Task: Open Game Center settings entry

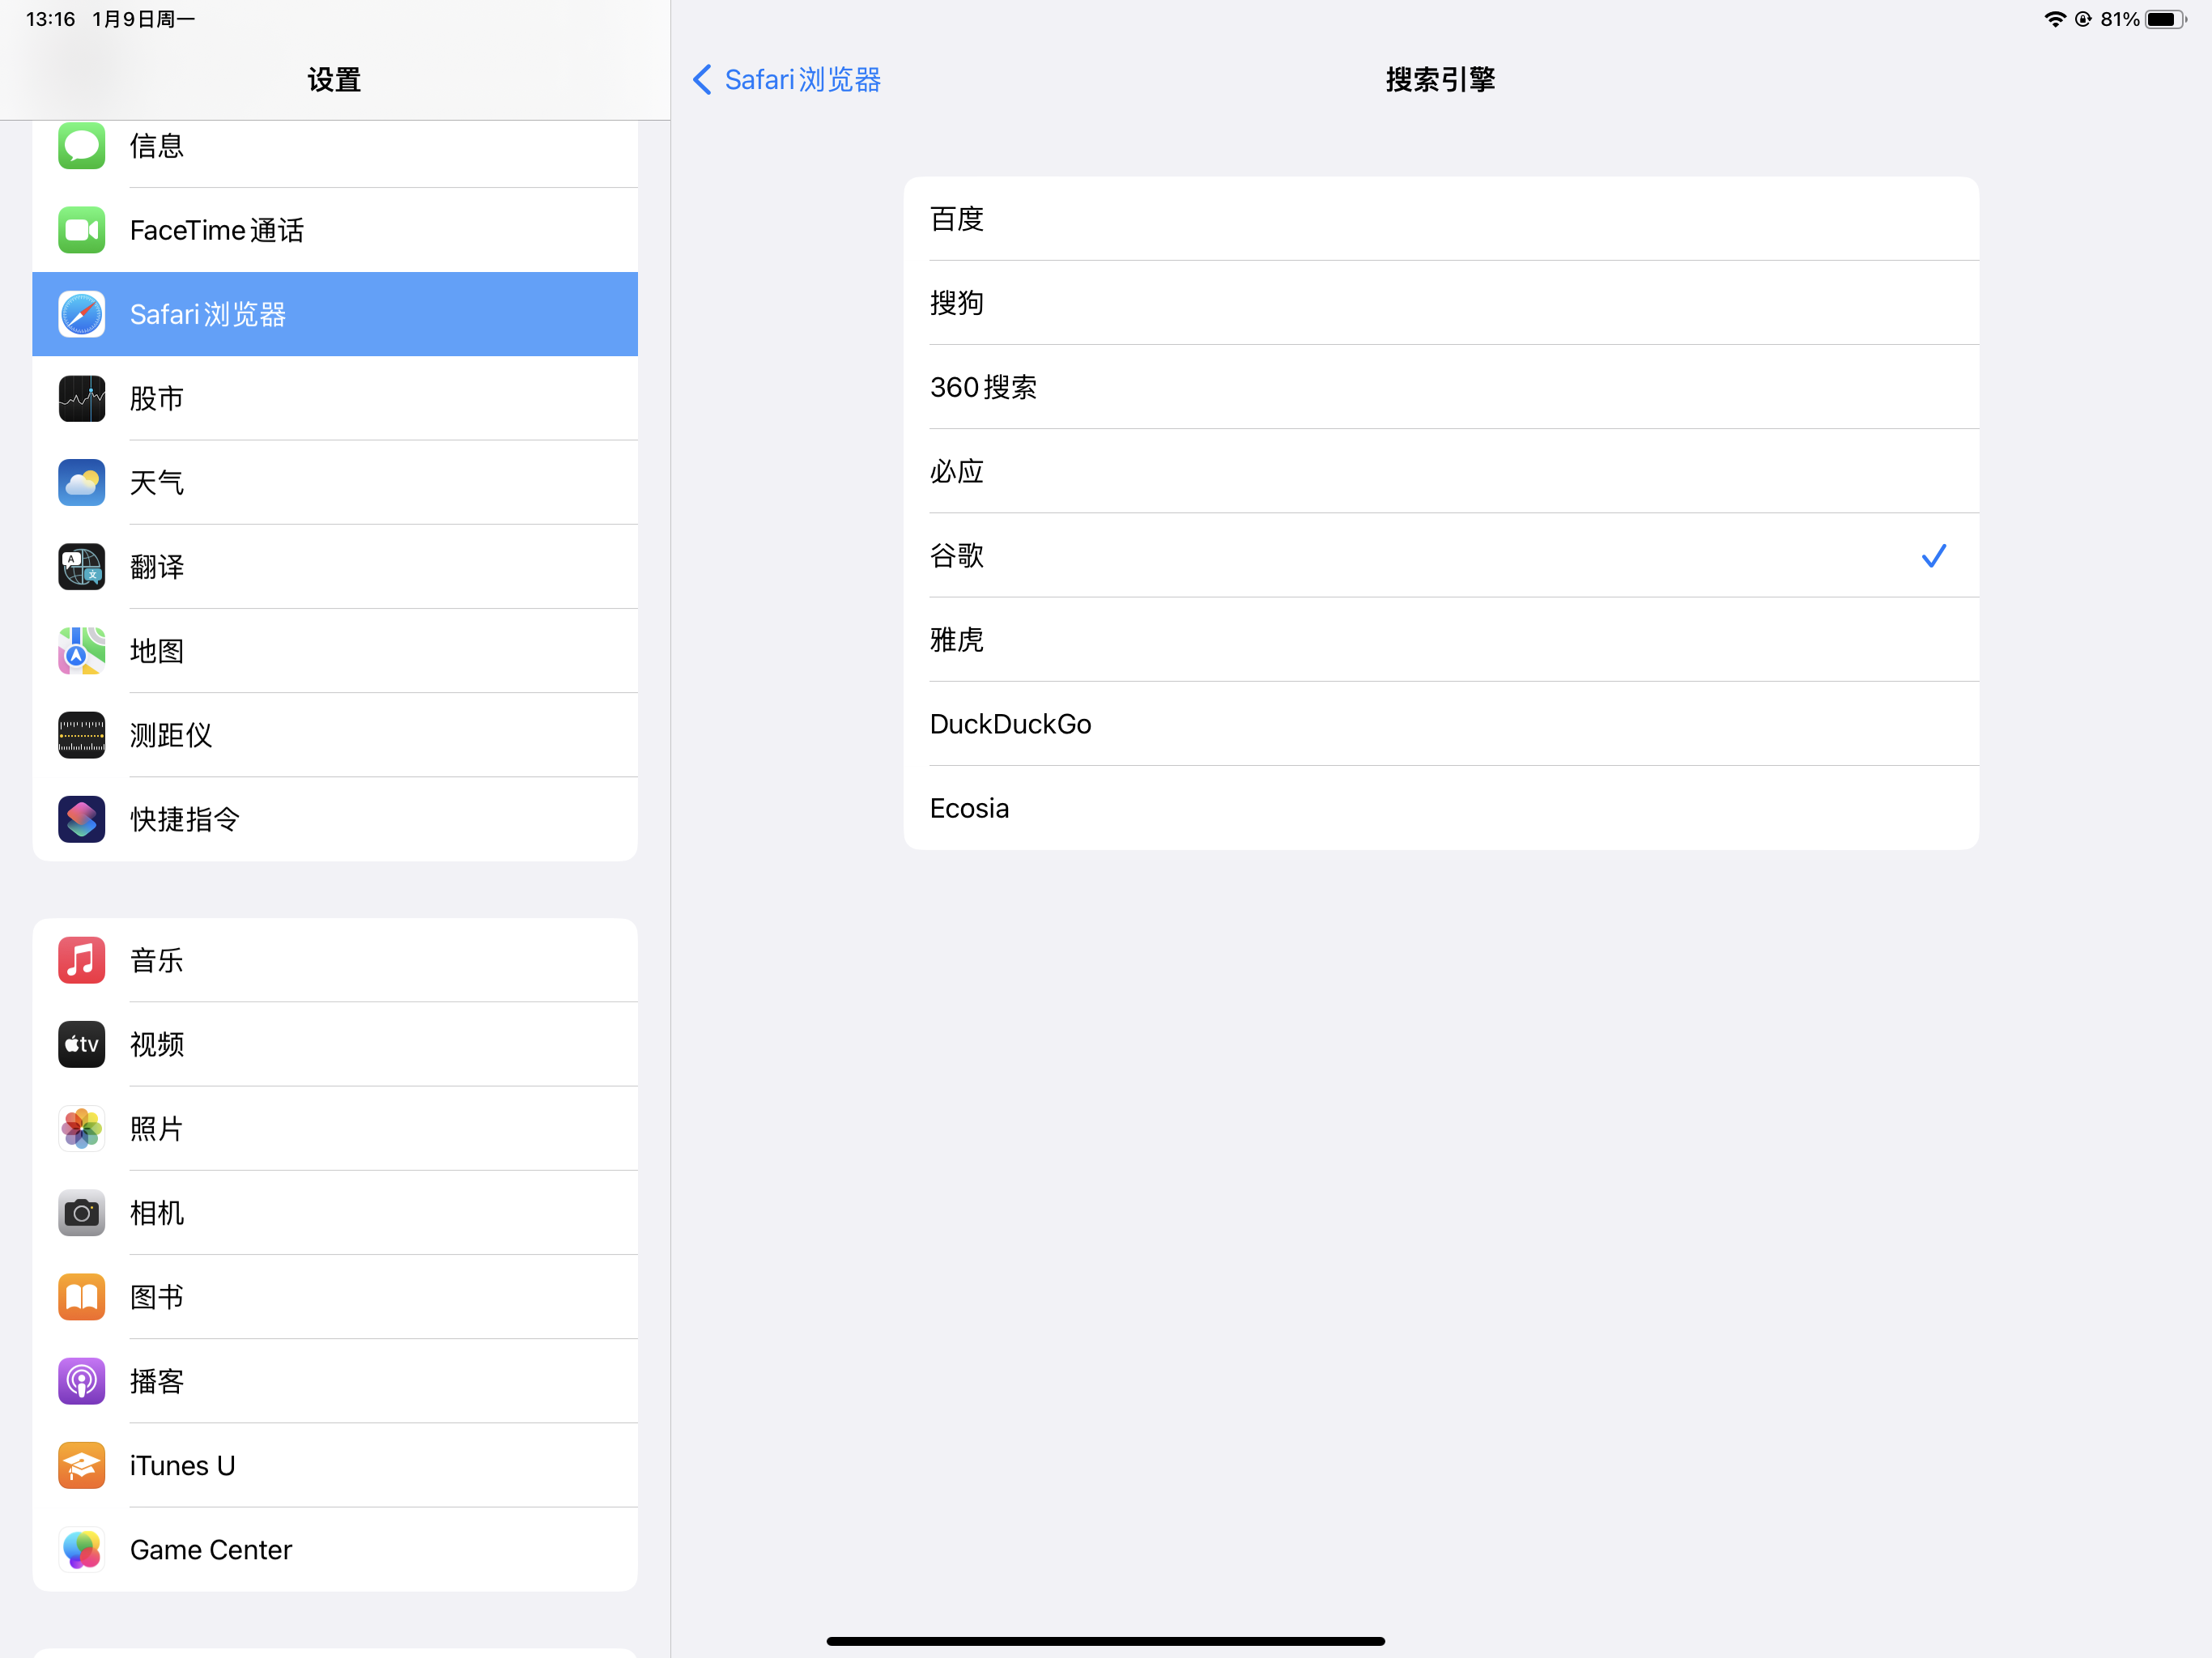Action: (x=335, y=1549)
